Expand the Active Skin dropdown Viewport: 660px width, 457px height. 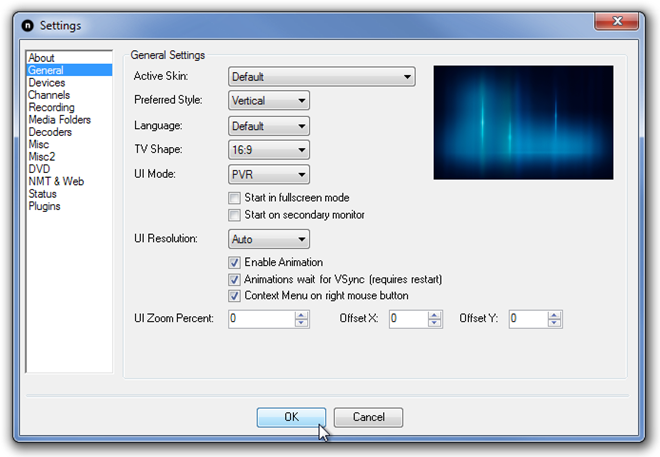point(322,77)
